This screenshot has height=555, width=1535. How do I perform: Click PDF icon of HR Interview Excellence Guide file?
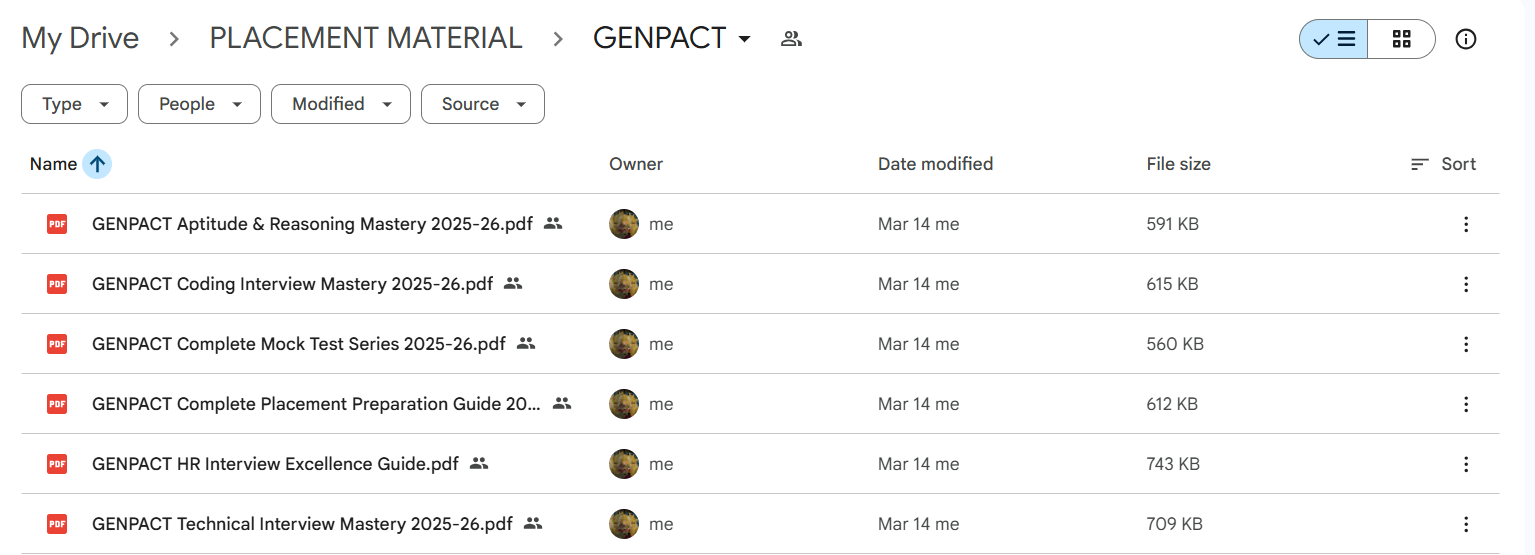pos(57,464)
